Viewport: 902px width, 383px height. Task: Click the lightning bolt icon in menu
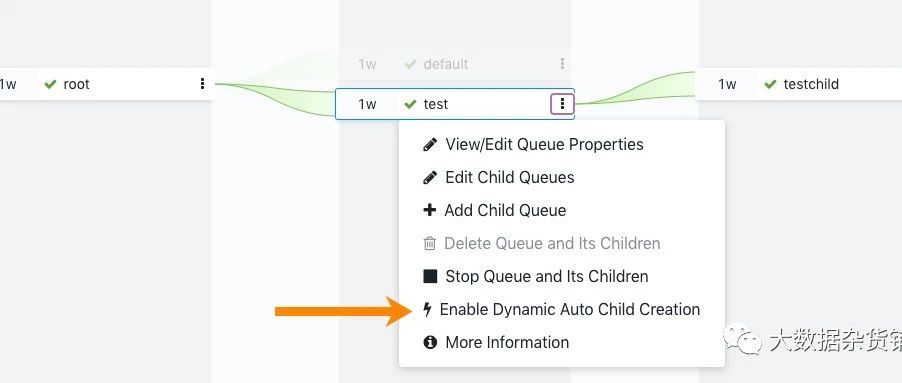[x=427, y=309]
